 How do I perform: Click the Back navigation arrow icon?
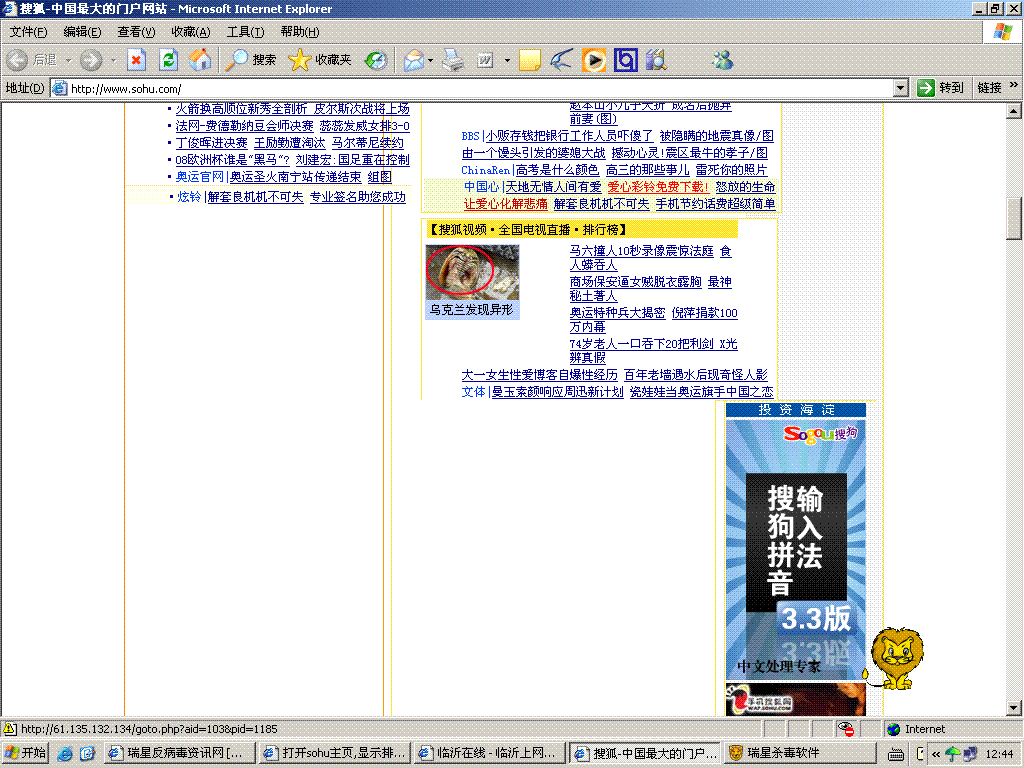point(17,60)
